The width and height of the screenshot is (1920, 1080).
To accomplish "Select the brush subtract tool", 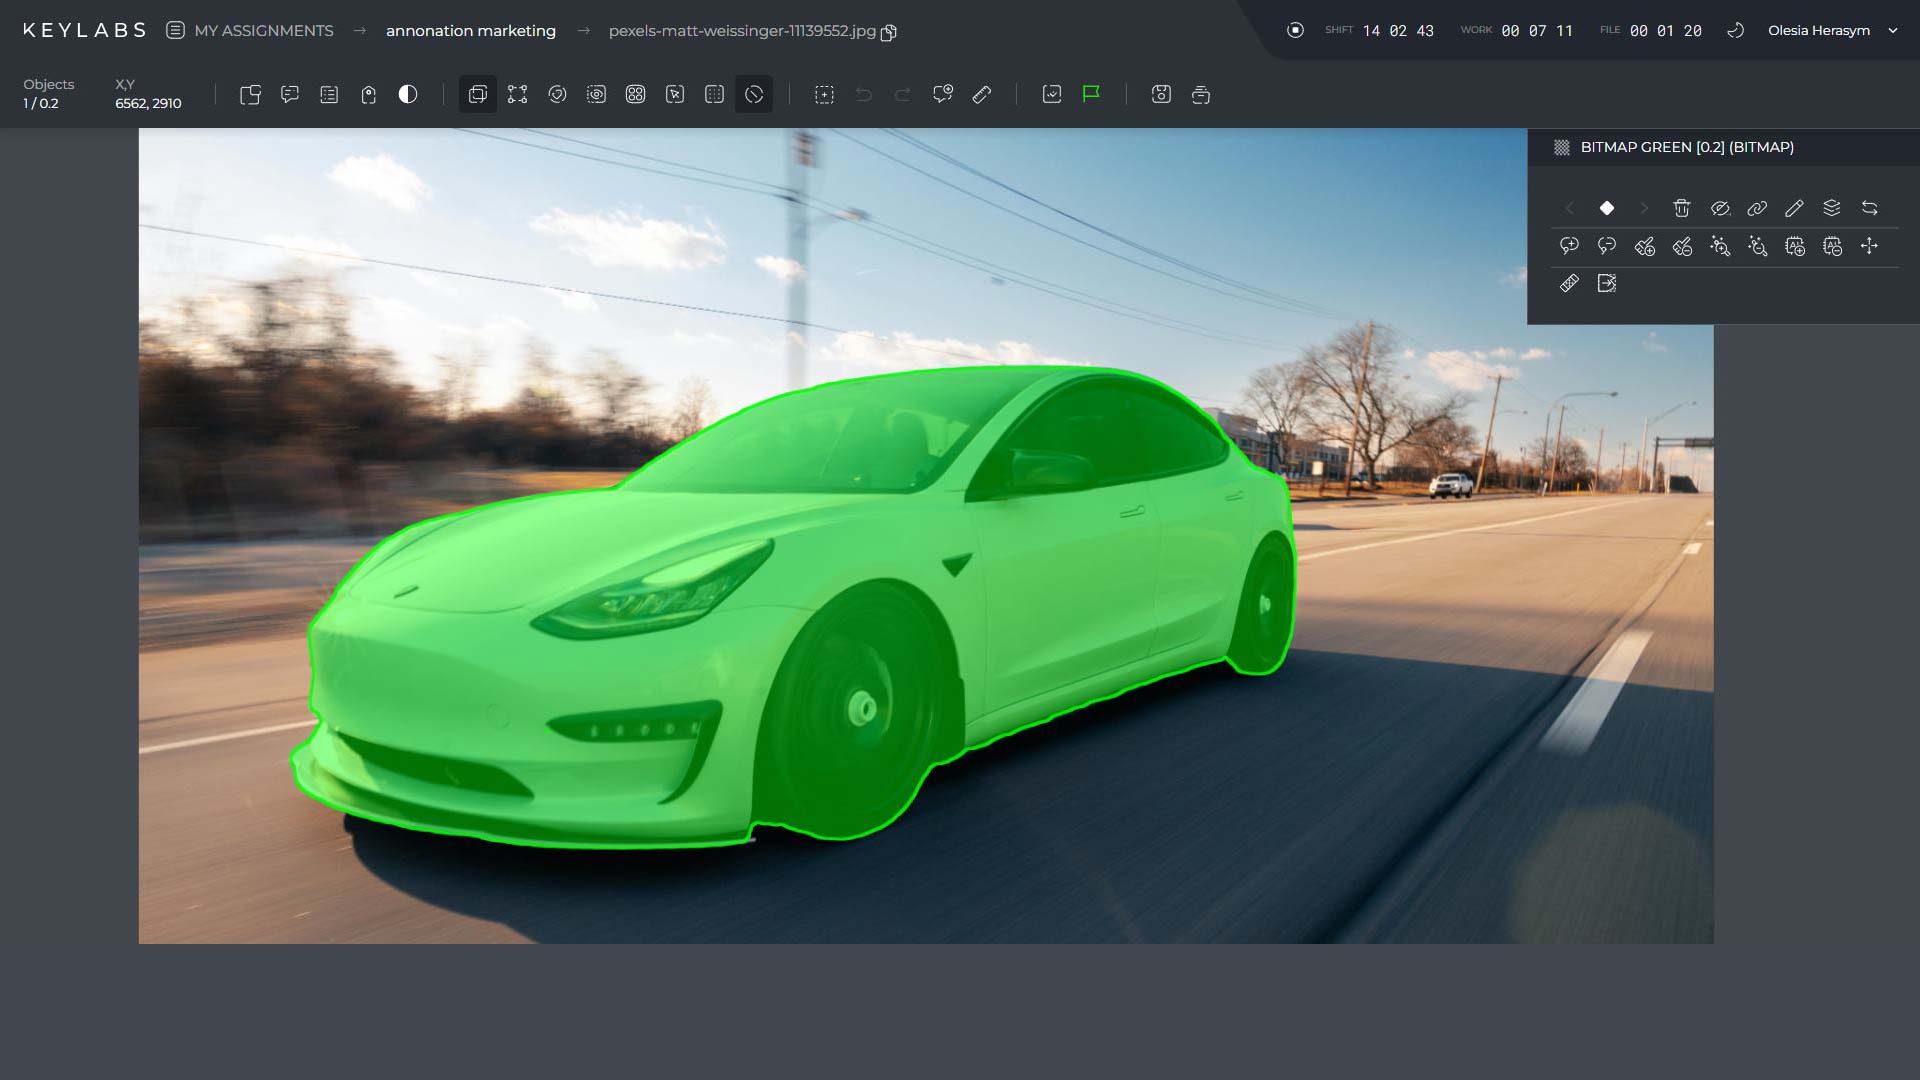I will coord(1683,248).
